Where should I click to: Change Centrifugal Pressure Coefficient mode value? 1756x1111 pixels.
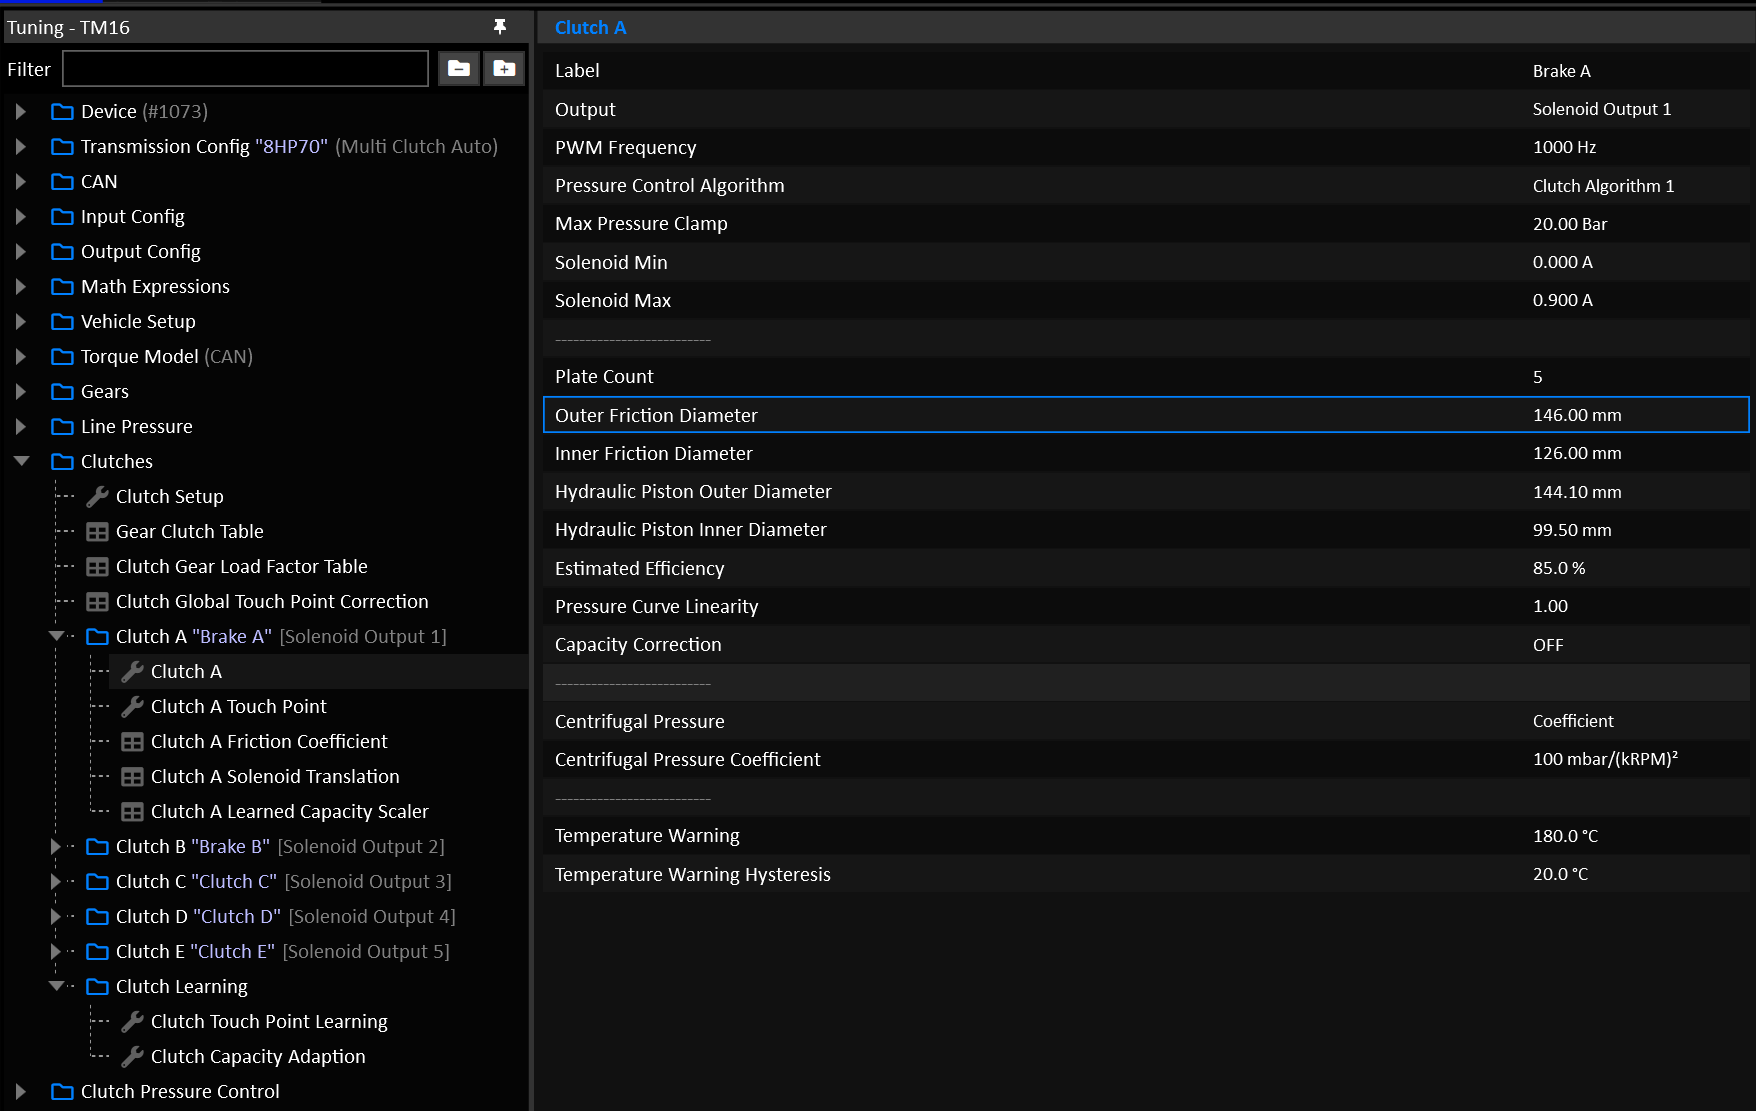pyautogui.click(x=1572, y=721)
